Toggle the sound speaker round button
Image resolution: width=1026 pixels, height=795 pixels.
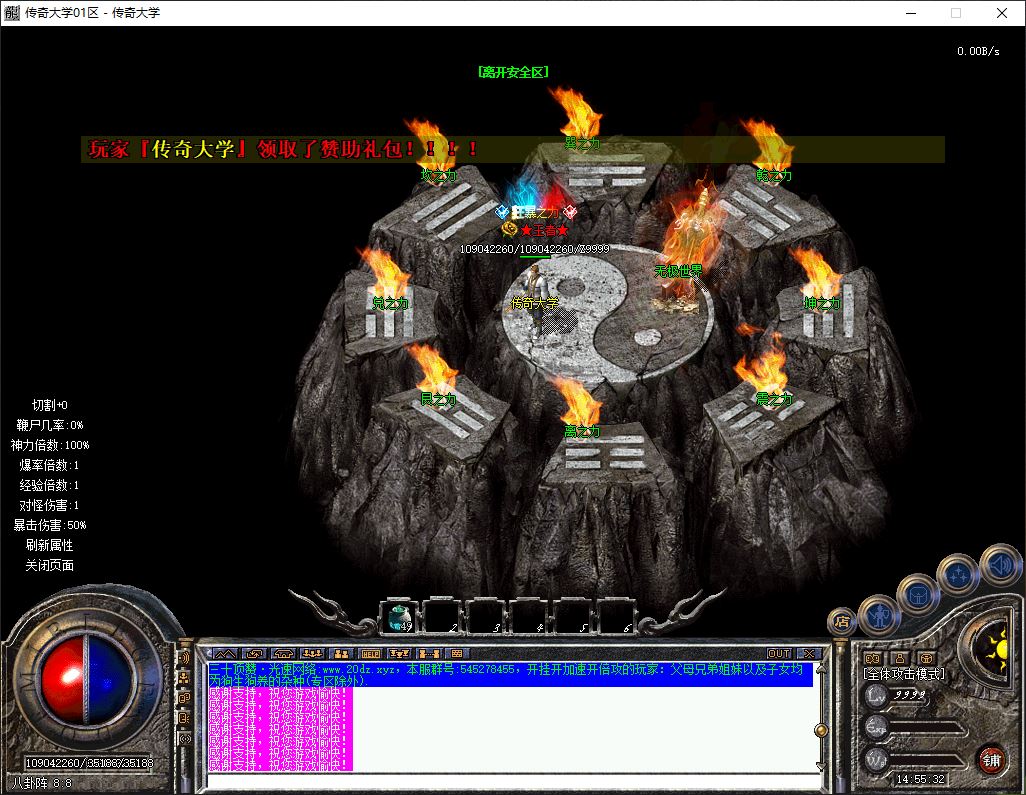pyautogui.click(x=1000, y=564)
